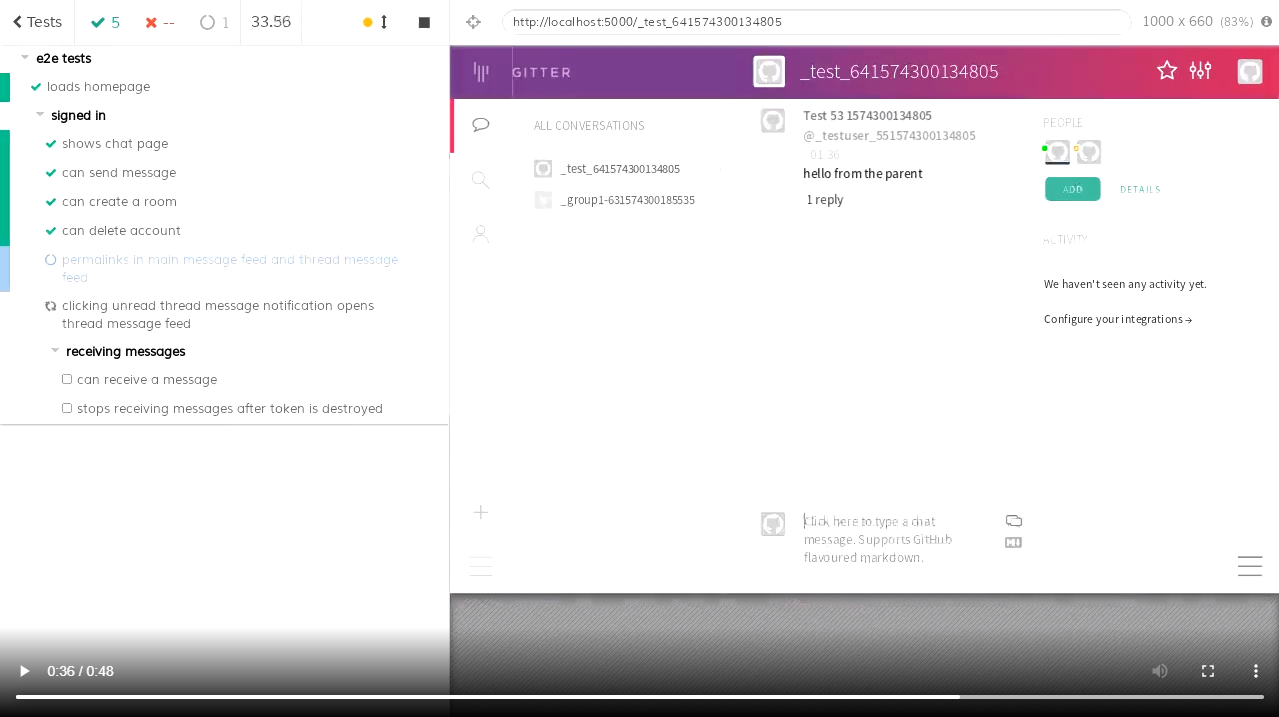This screenshot has height=717, width=1279.
Task: Stop the running tests with stop button
Action: point(424,22)
